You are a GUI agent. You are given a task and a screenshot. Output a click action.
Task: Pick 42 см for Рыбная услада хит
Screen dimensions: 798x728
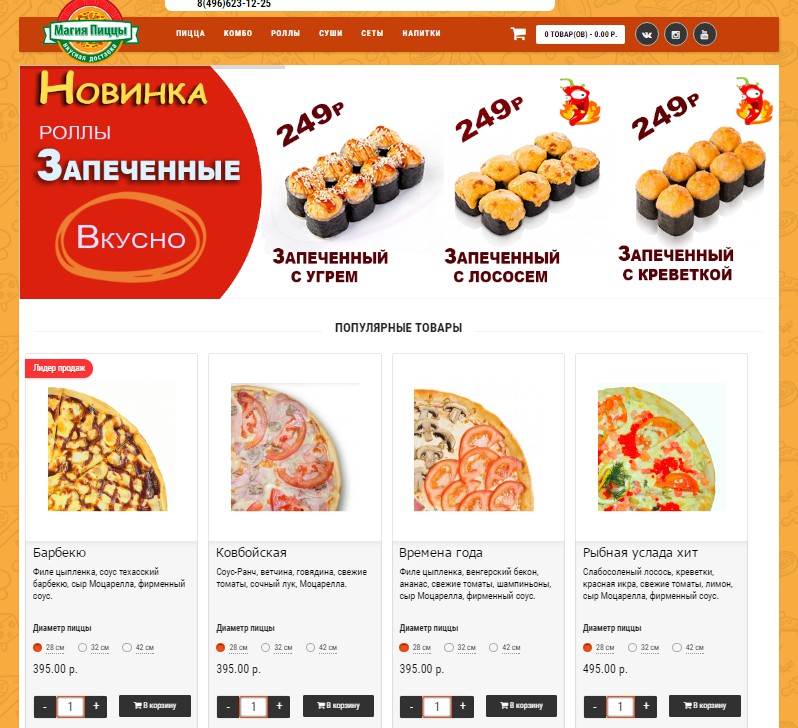click(x=677, y=648)
